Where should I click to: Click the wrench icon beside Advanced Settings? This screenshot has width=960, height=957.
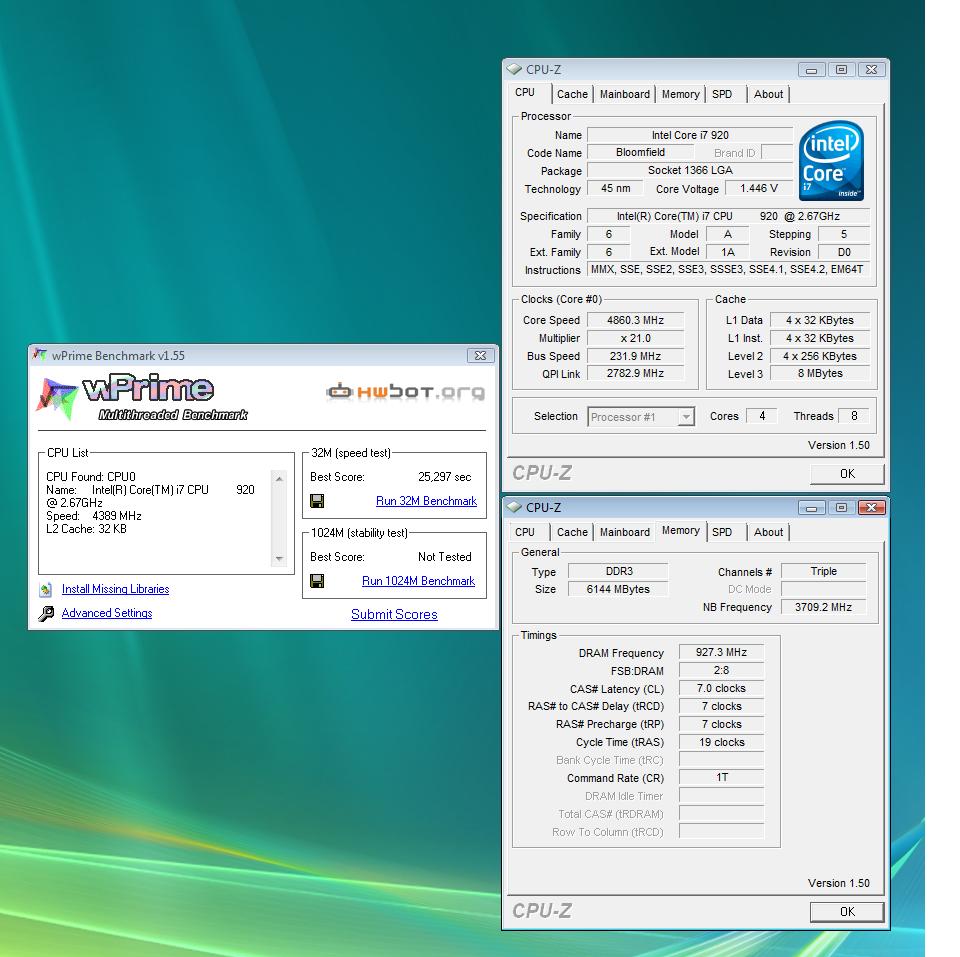[46, 614]
